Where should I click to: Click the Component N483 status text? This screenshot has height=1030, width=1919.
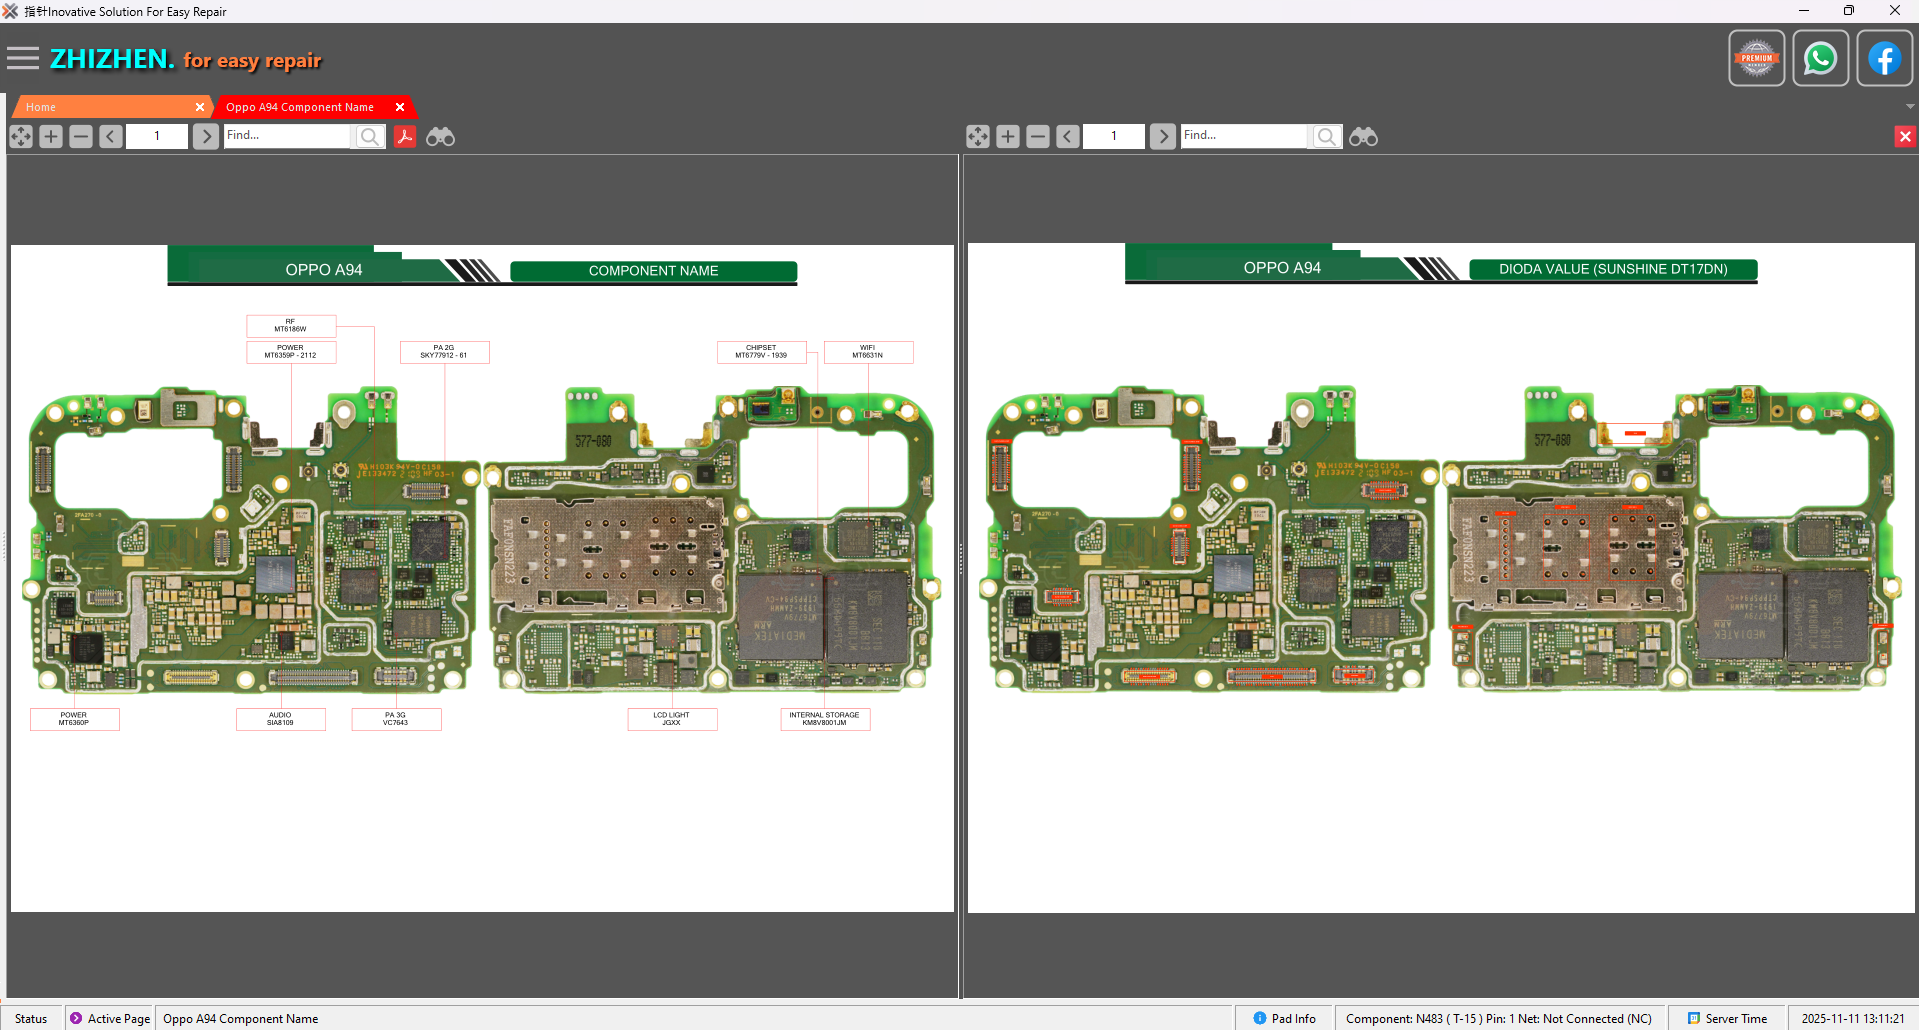(1499, 1019)
